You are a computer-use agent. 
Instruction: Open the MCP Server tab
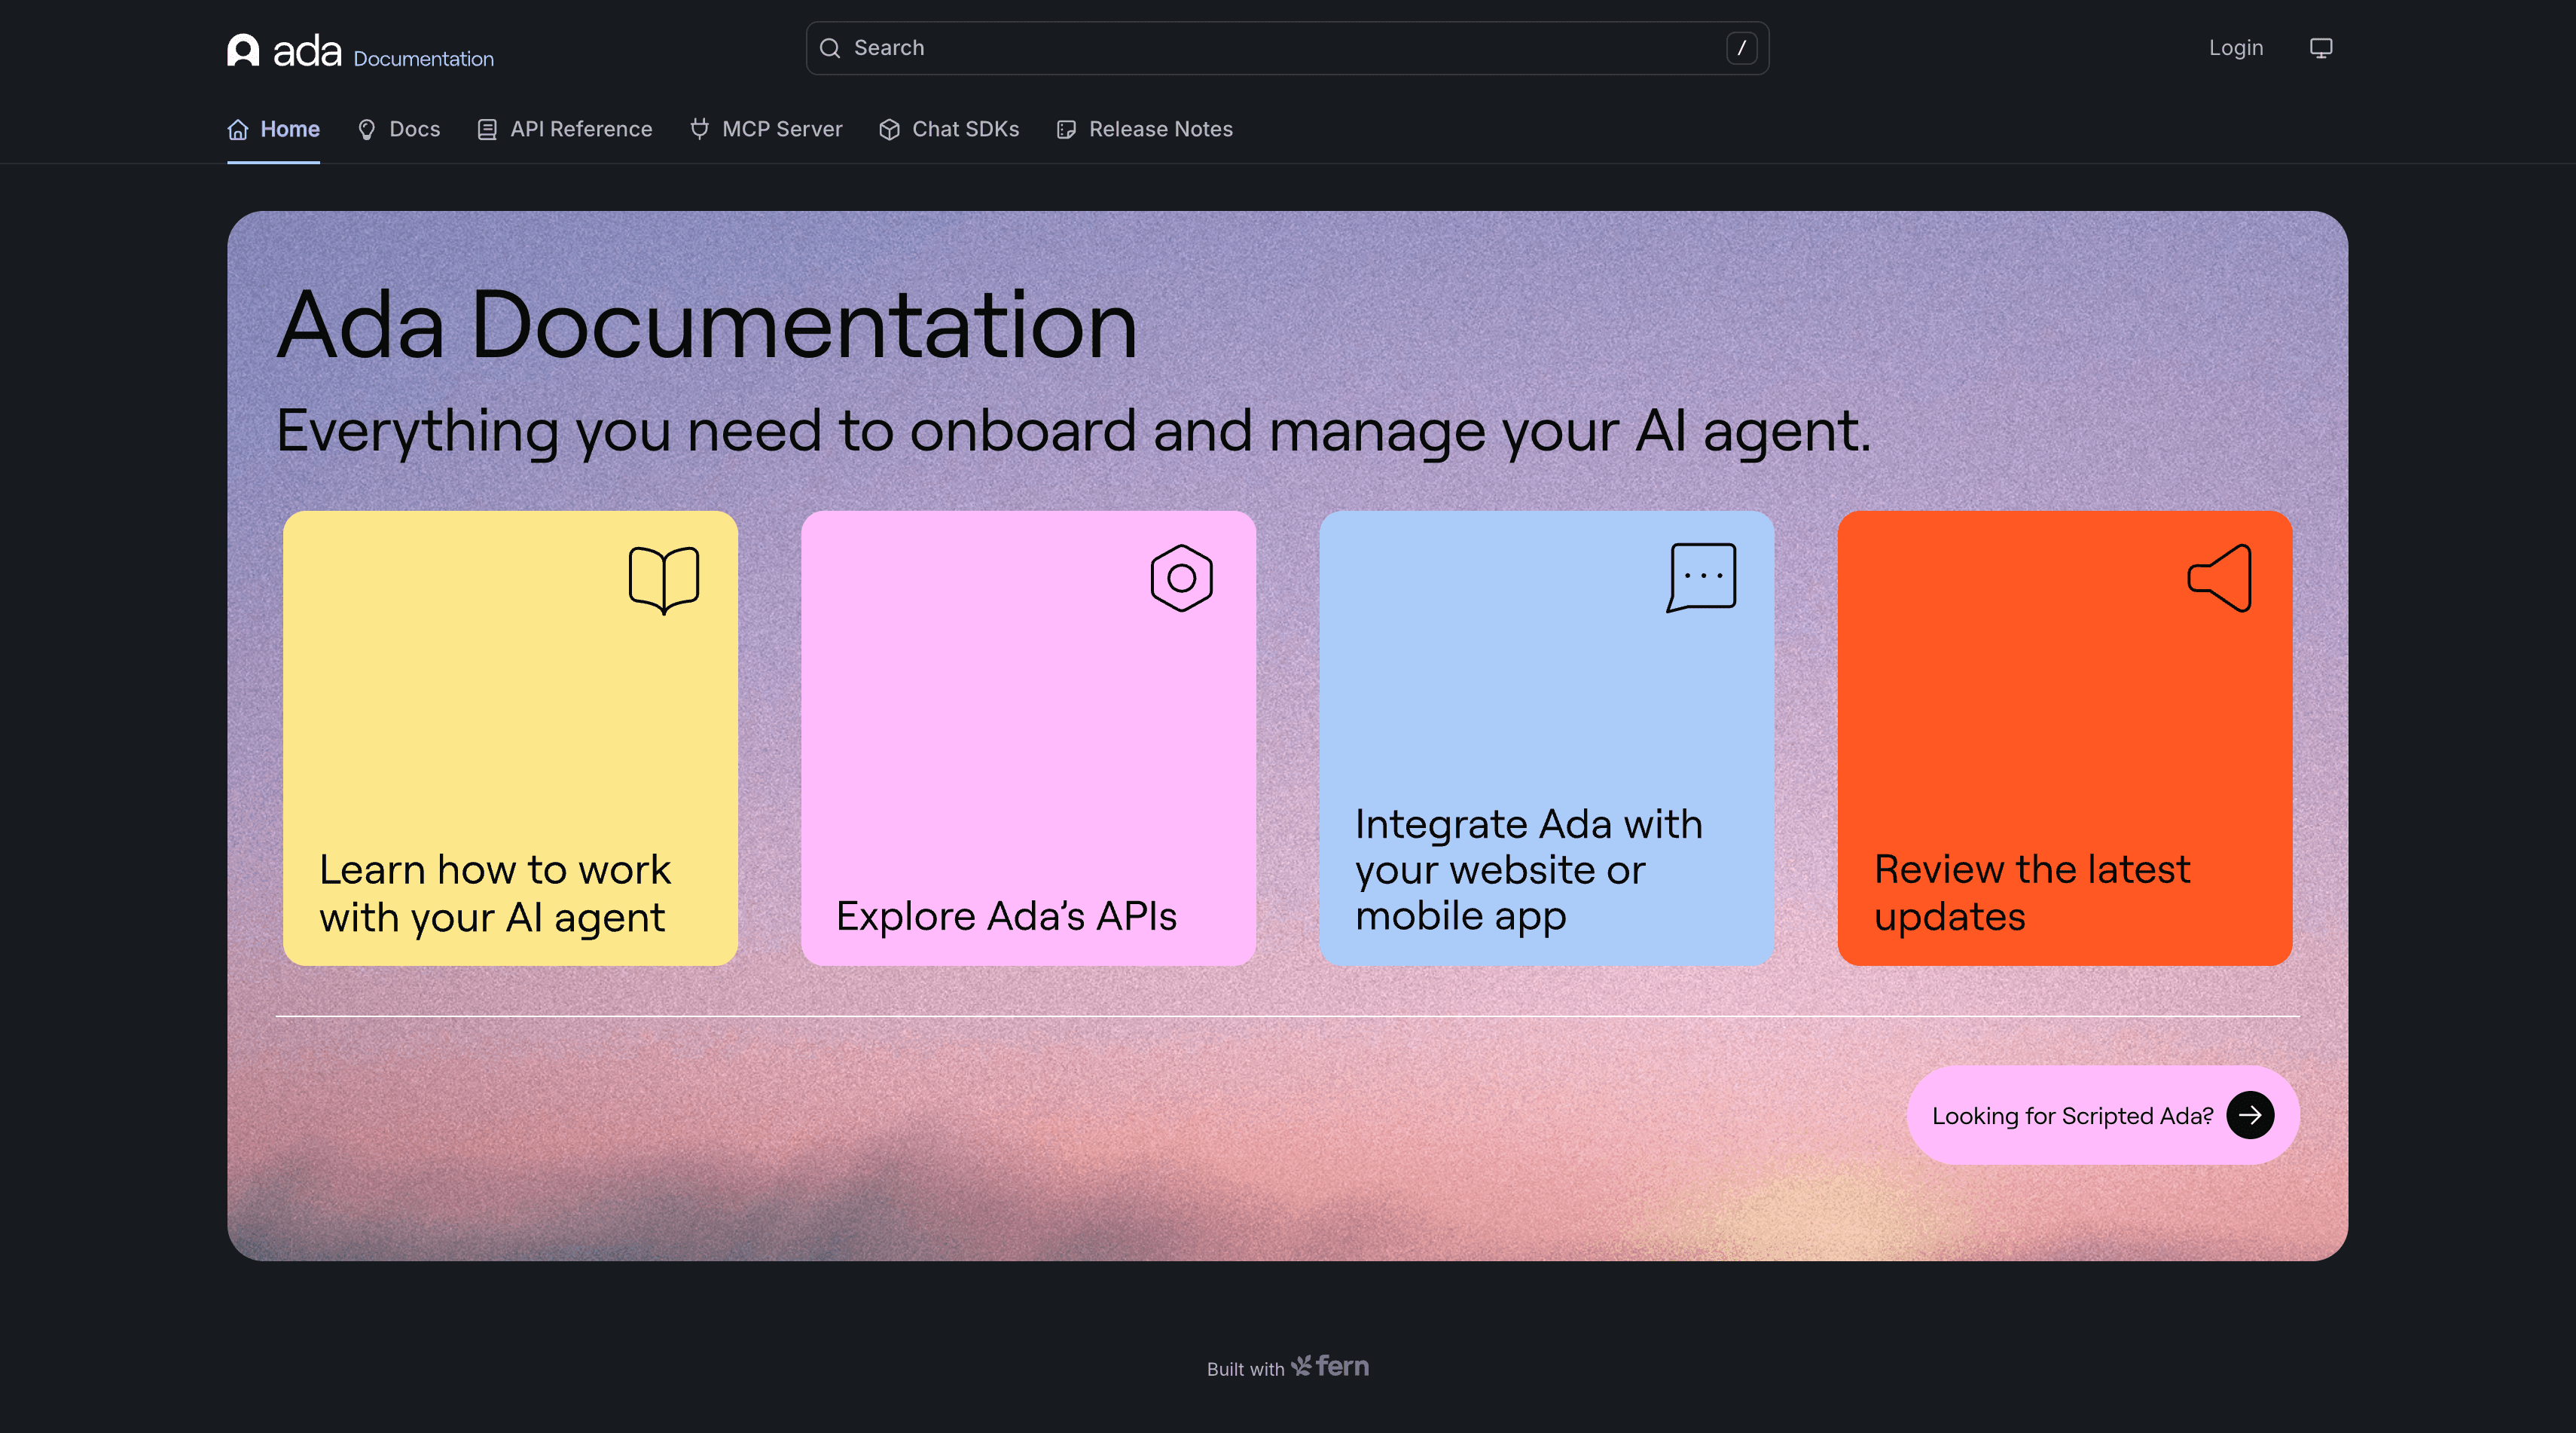[x=766, y=129]
